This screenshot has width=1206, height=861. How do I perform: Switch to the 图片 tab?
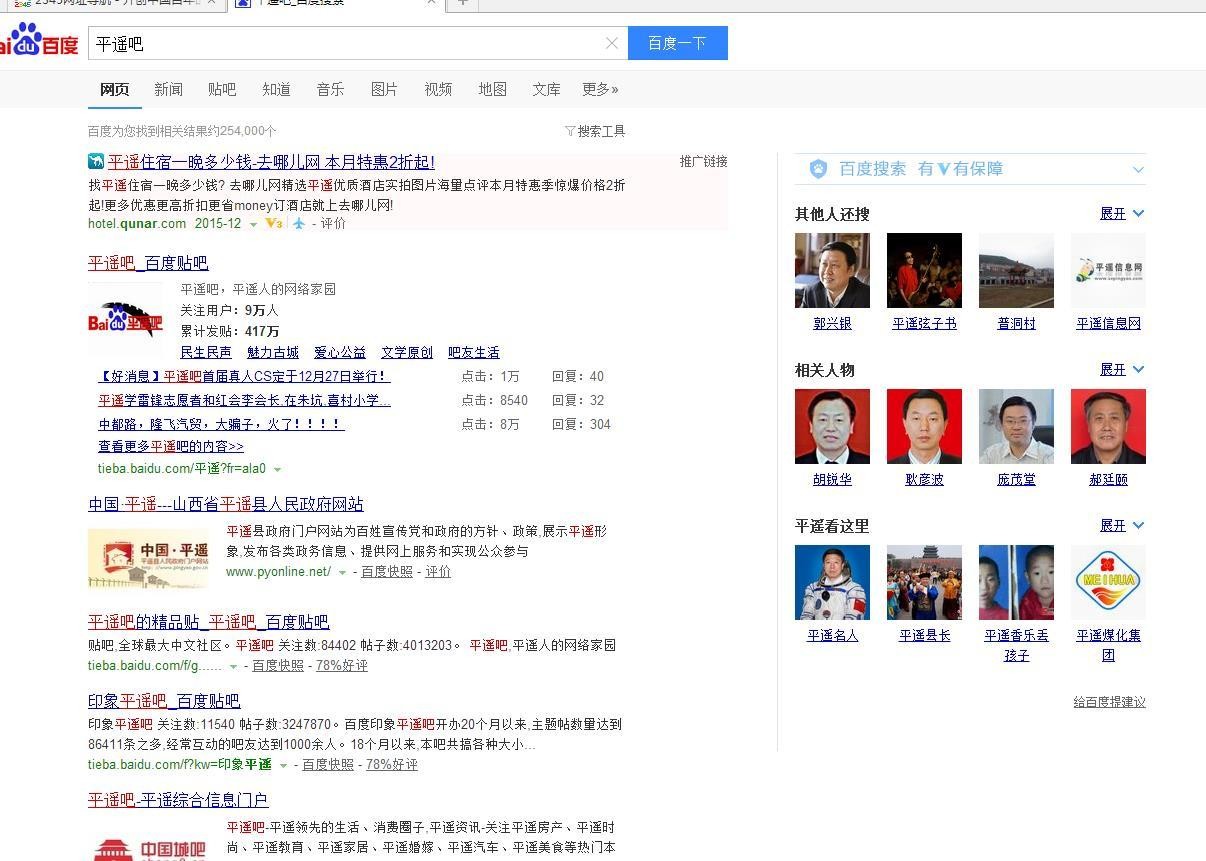coord(384,89)
